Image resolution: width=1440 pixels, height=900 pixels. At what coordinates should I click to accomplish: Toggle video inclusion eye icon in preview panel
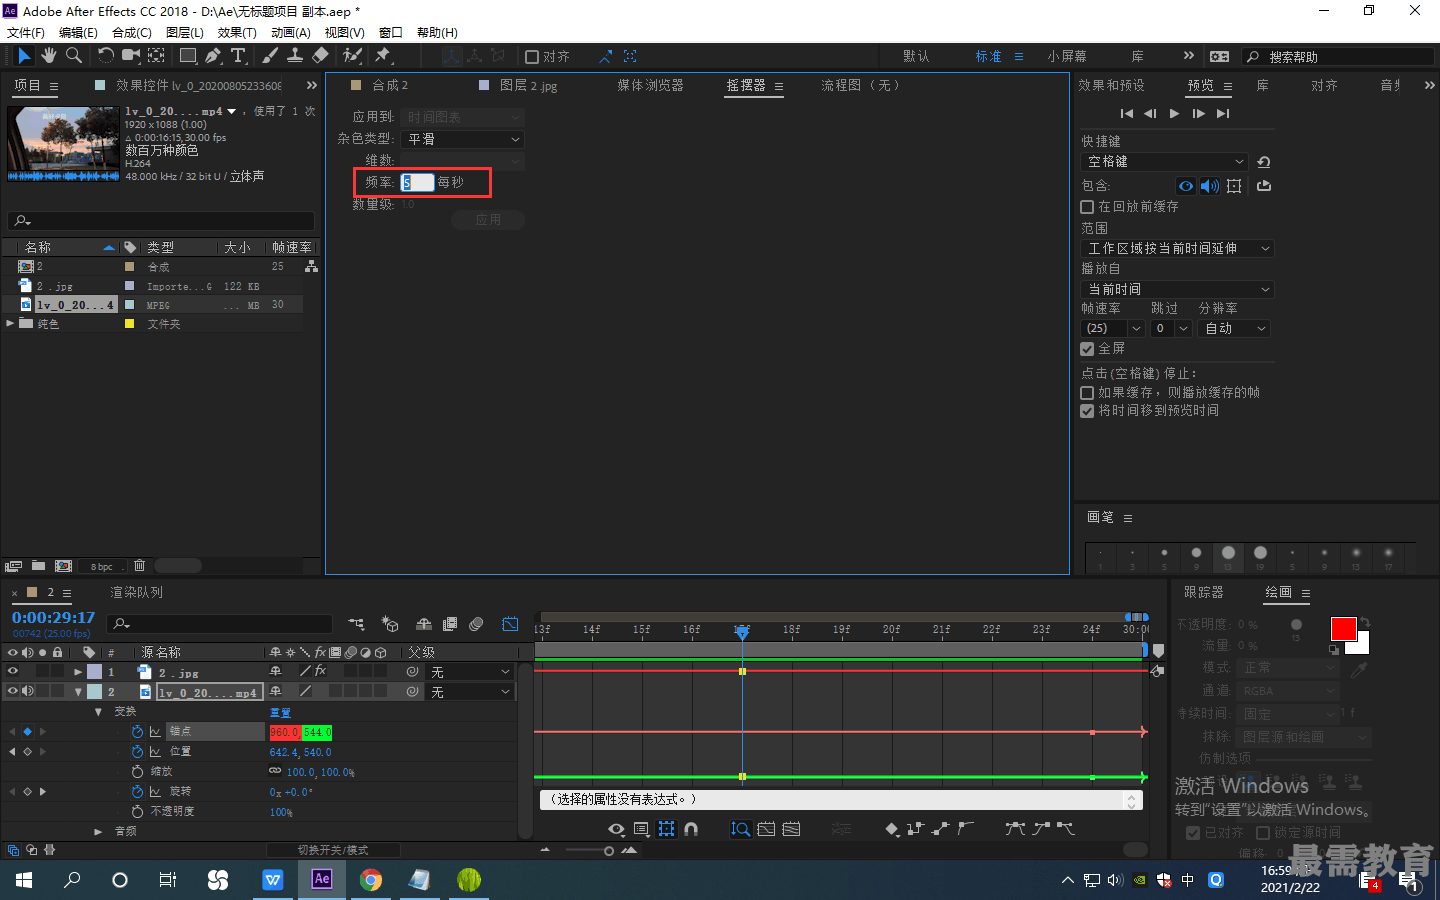tap(1186, 186)
